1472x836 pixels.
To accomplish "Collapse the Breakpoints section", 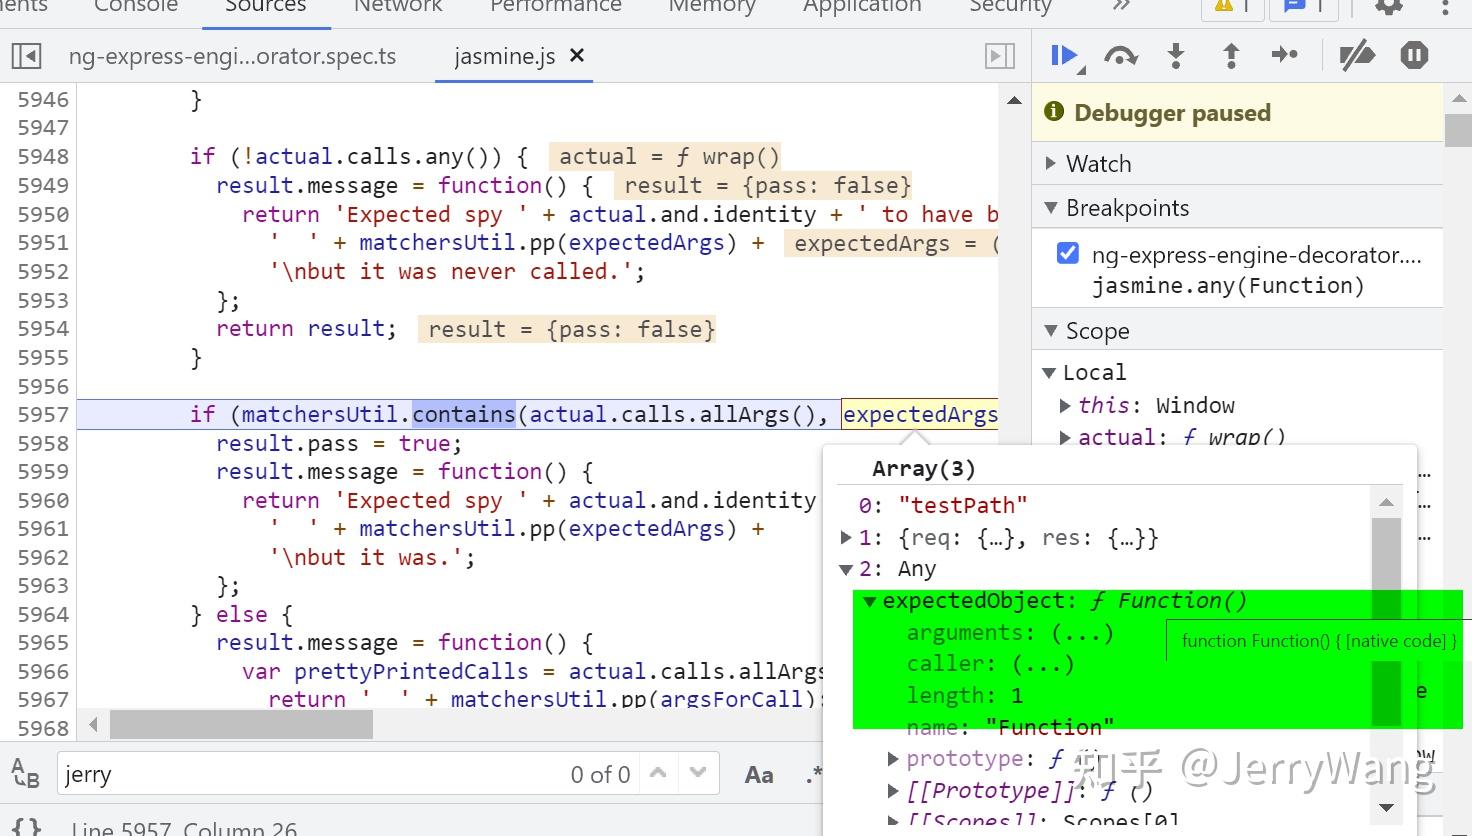I will pos(1051,208).
